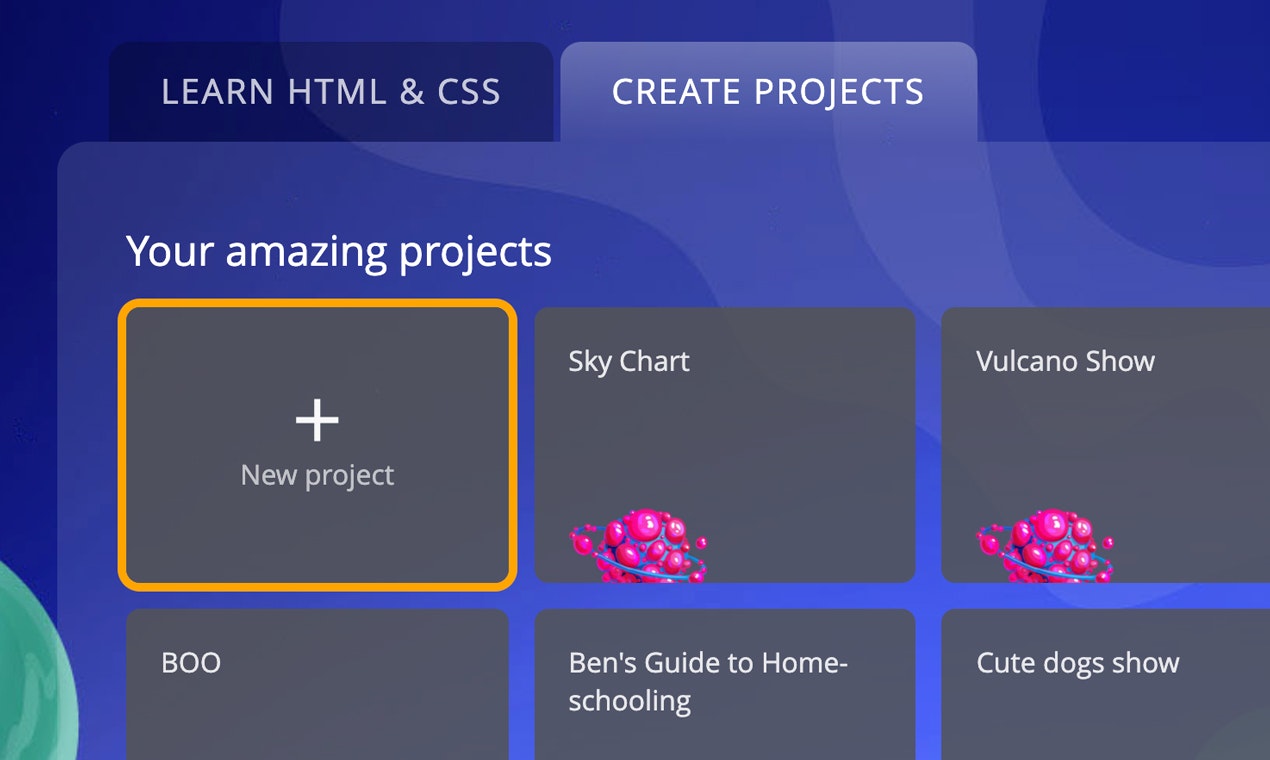Click the Ben's Guide to Home-schooling title text
1270x760 pixels.
tap(709, 681)
